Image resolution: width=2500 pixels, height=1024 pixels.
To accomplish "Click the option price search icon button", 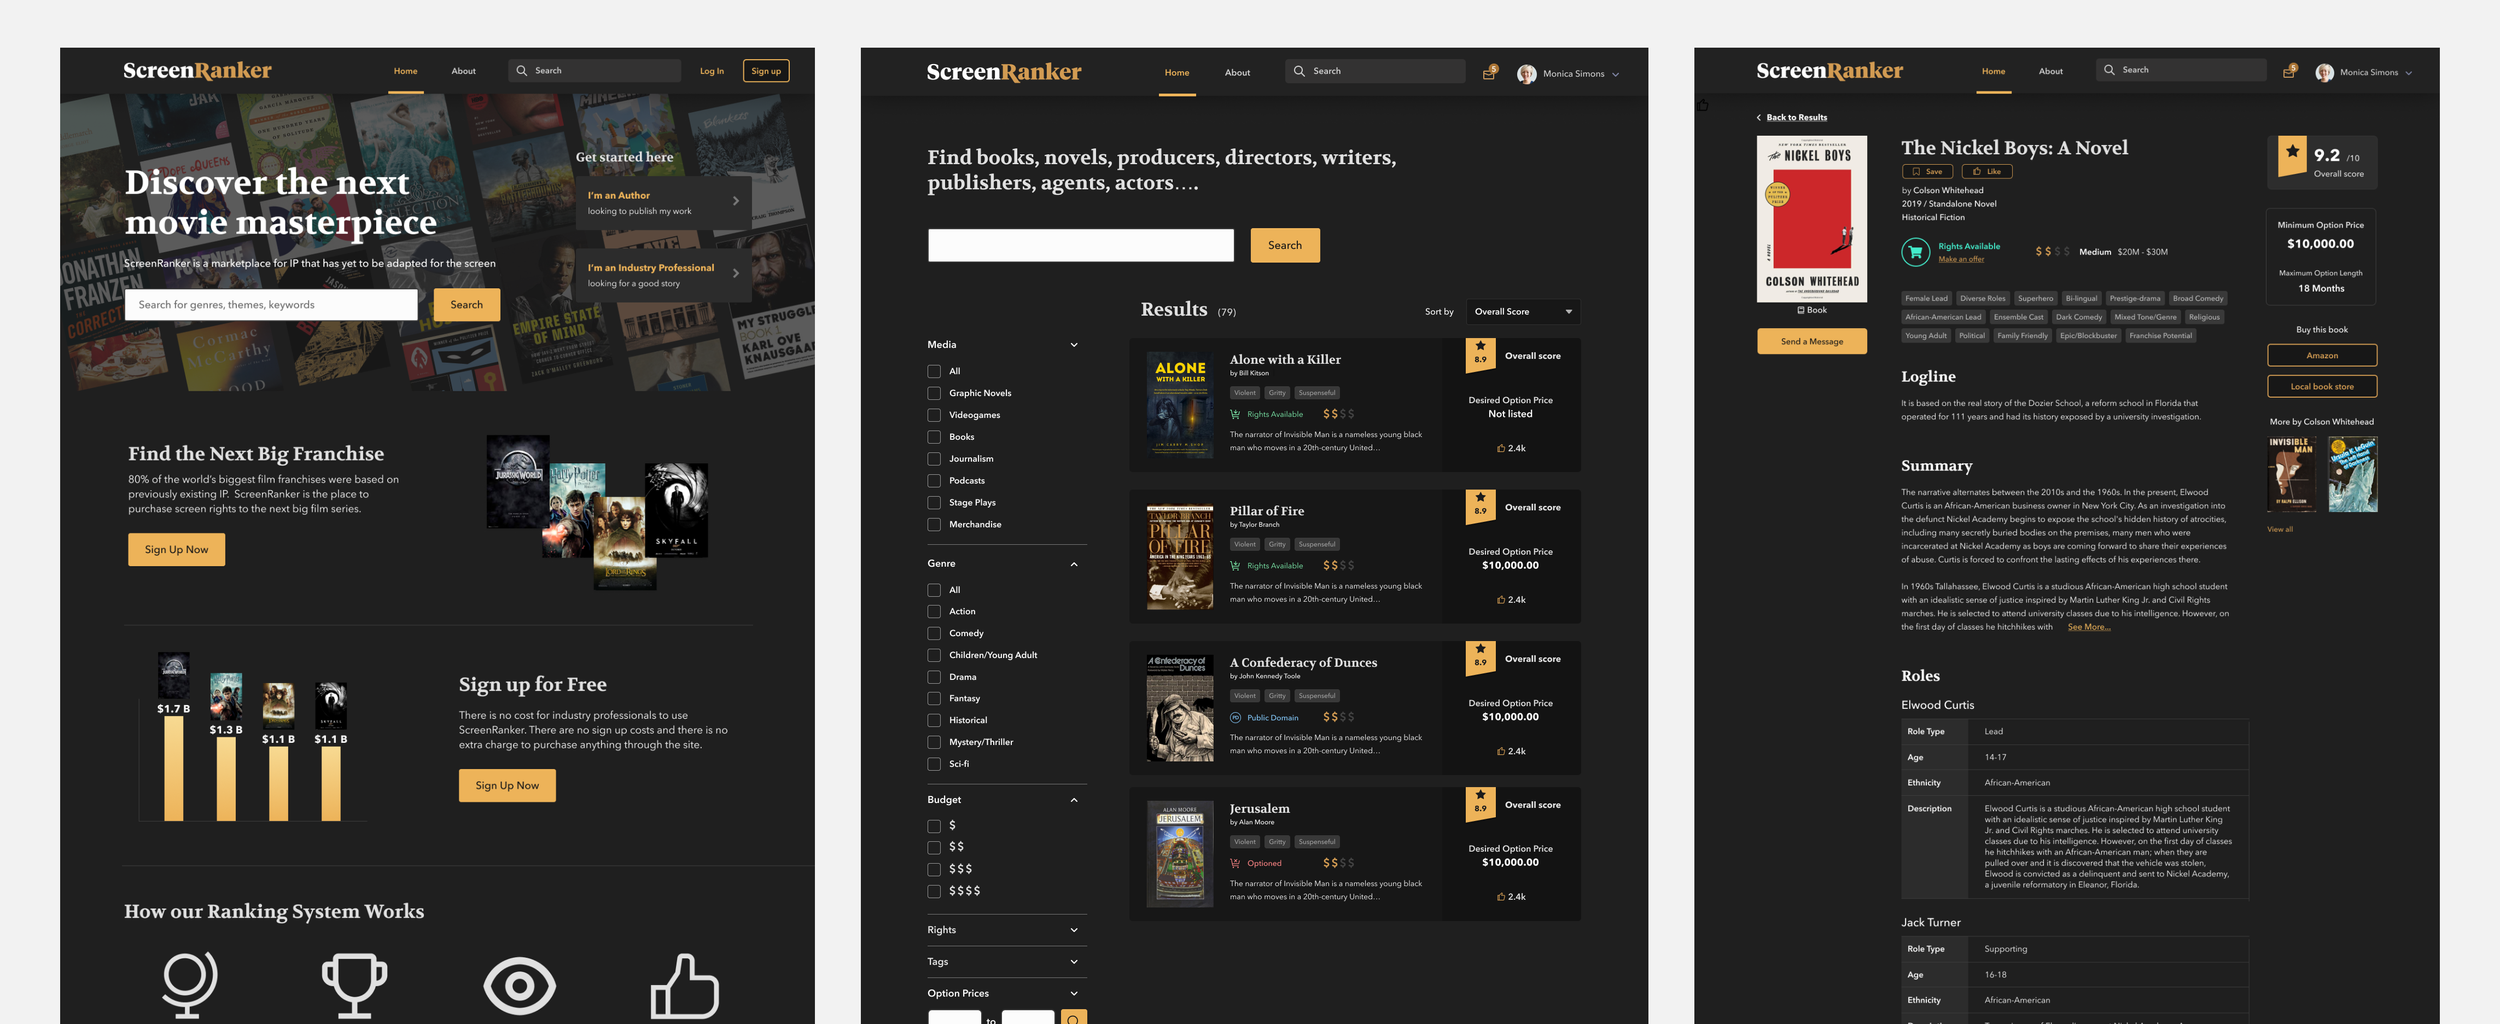I will pyautogui.click(x=1073, y=1017).
